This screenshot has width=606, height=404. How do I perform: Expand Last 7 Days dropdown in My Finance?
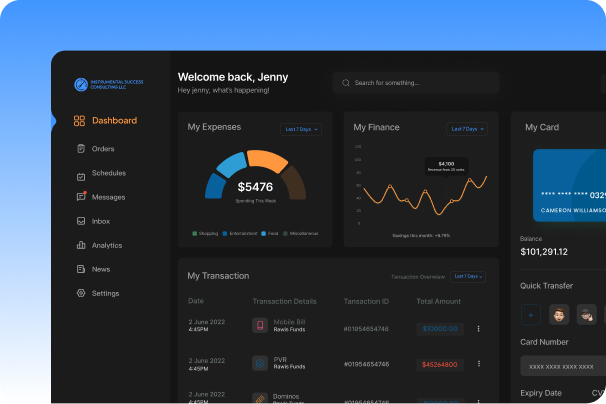(x=467, y=129)
